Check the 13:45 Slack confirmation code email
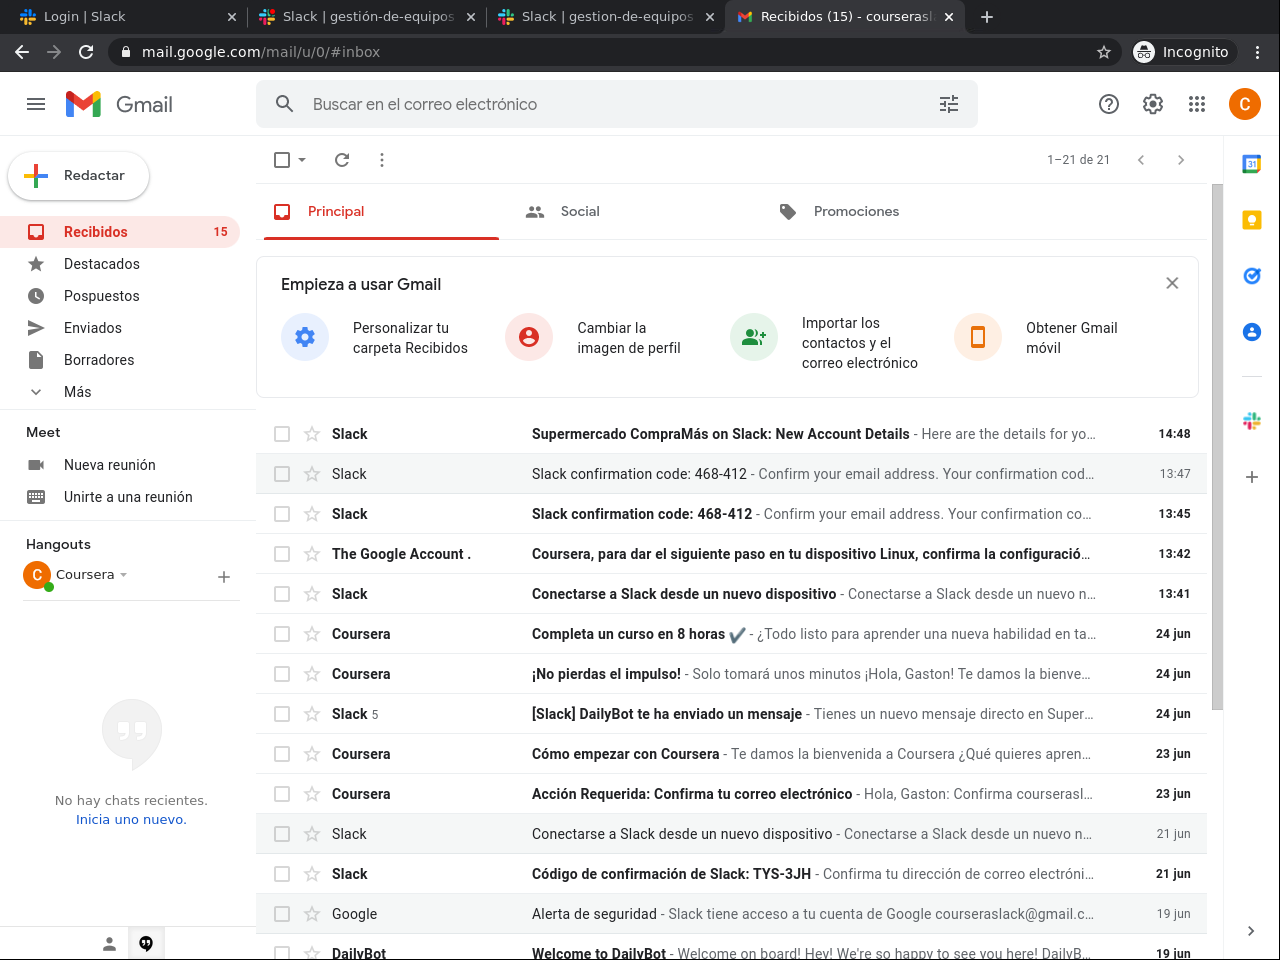Image resolution: width=1280 pixels, height=960 pixels. pyautogui.click(x=282, y=514)
